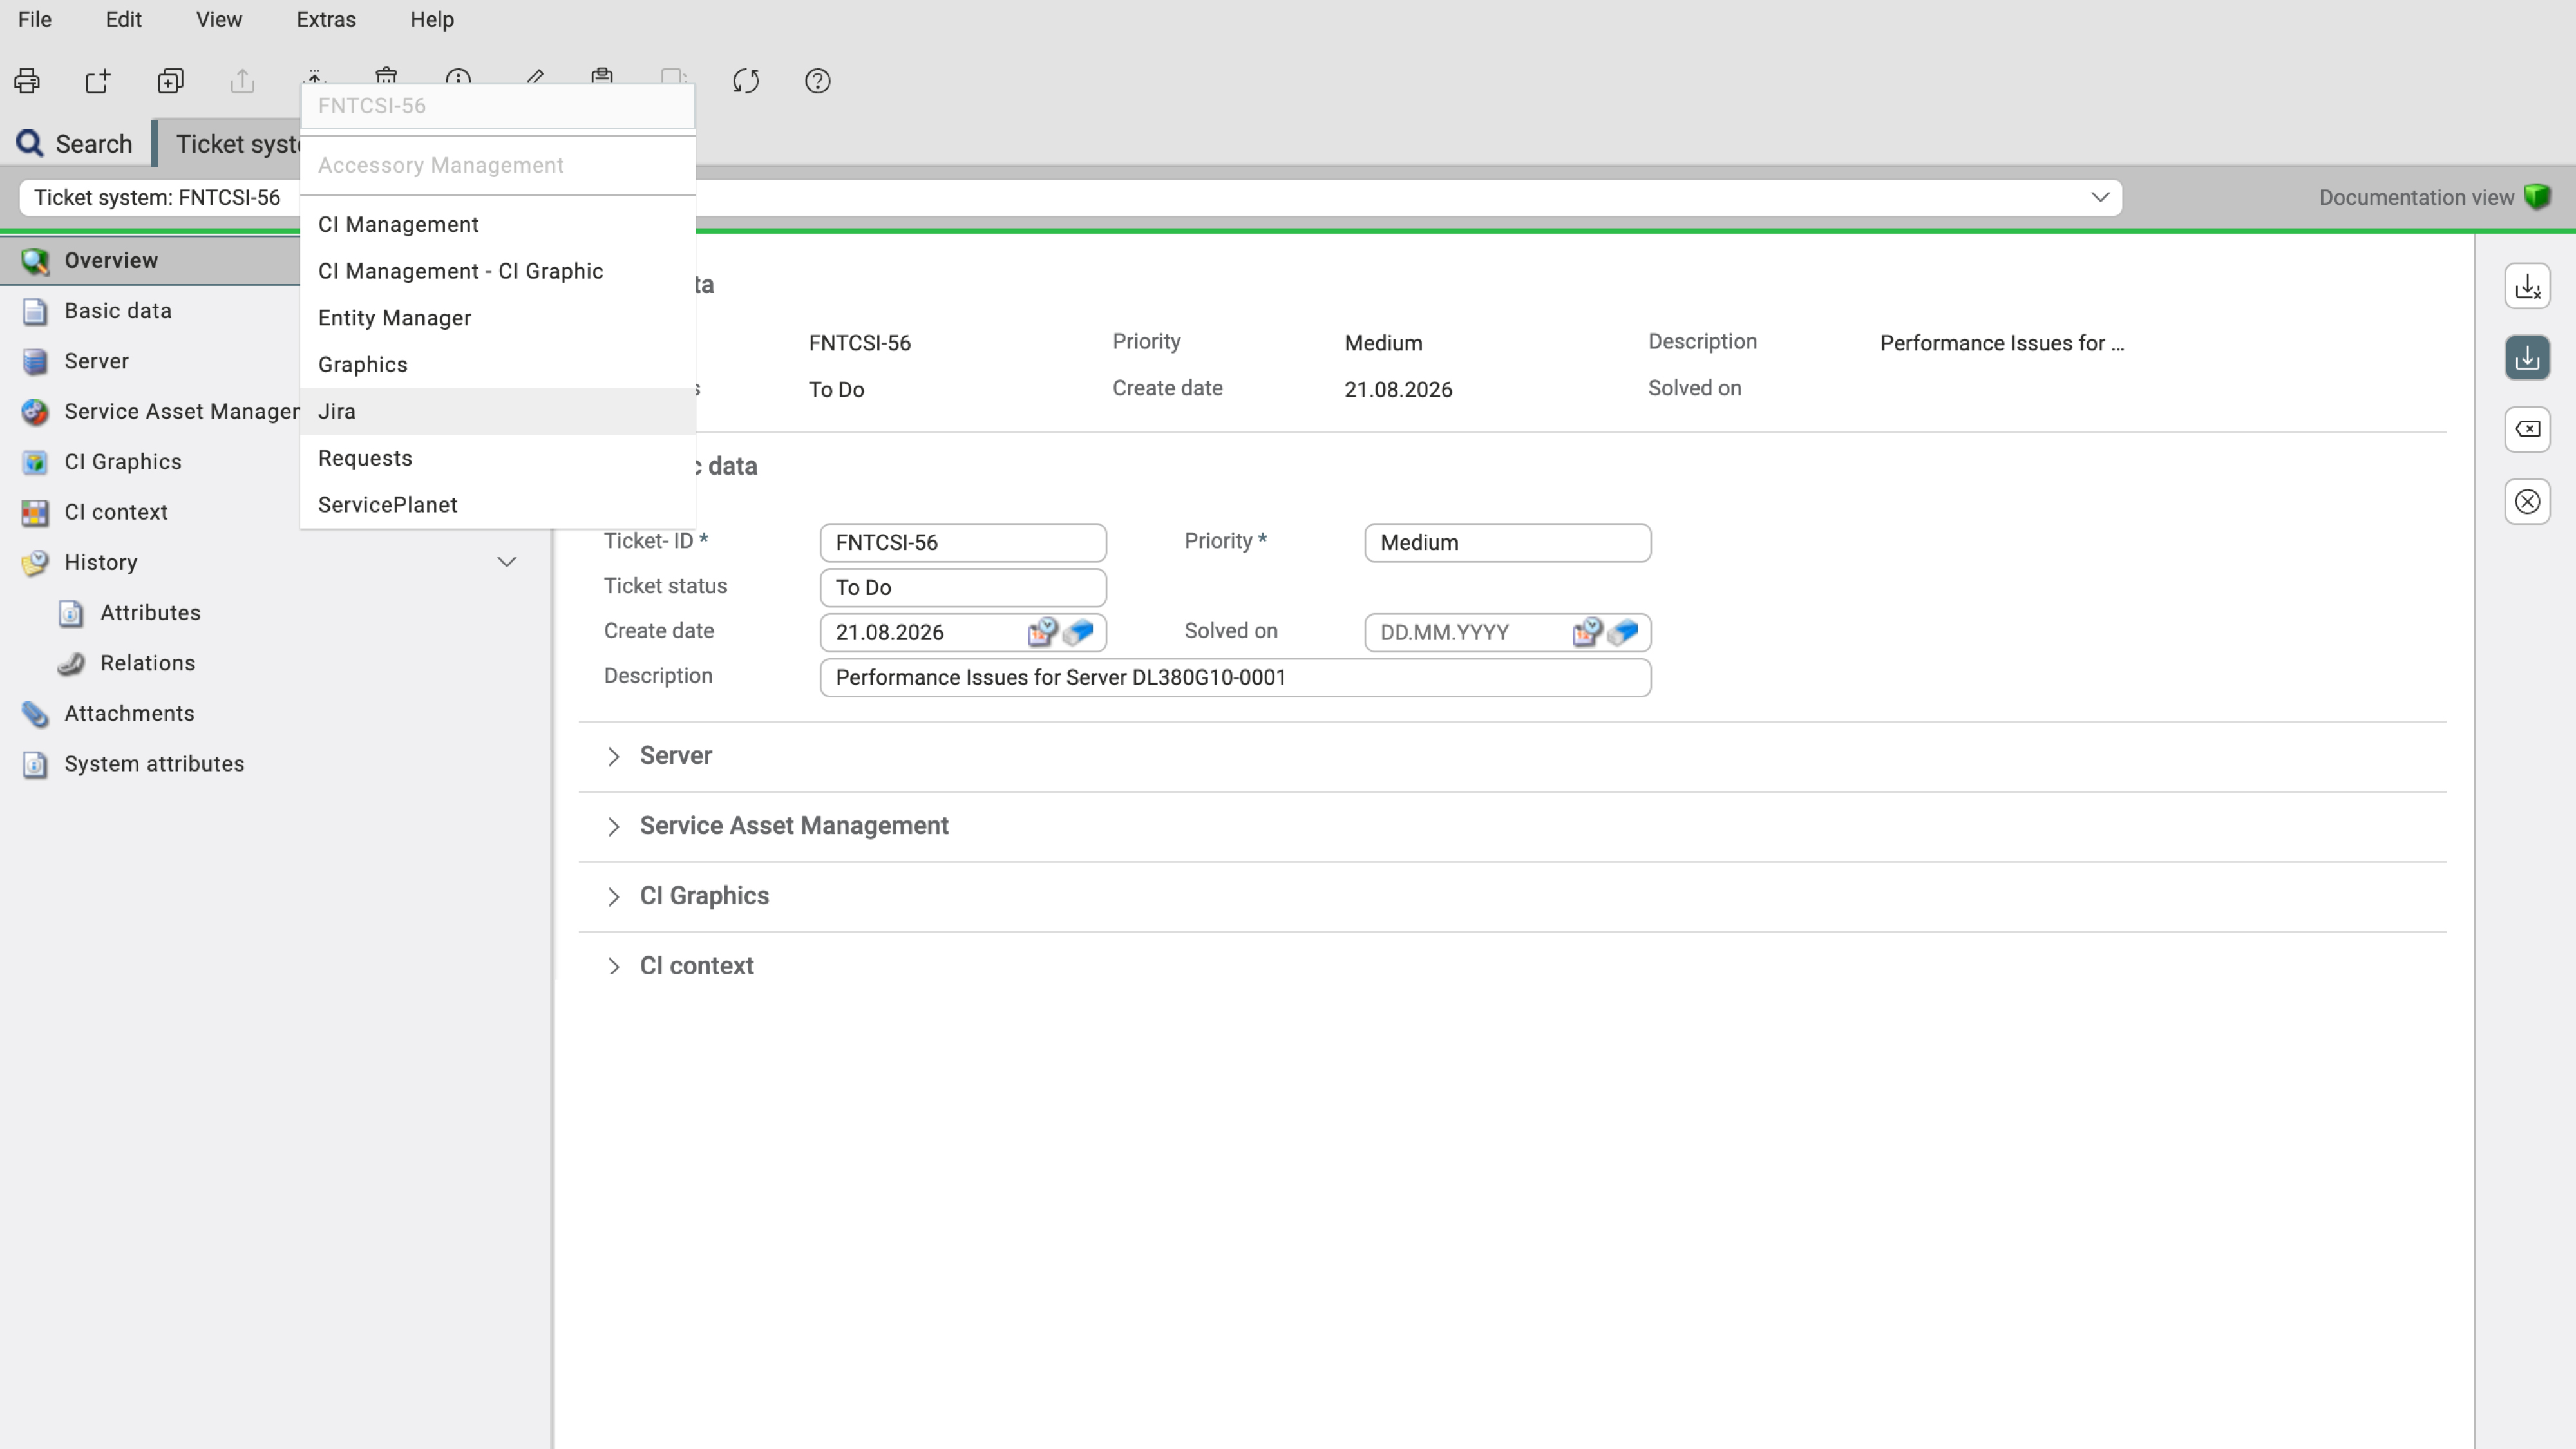Expand the Service Asset Management section
Image resolution: width=2576 pixels, height=1449 pixels.
click(614, 827)
